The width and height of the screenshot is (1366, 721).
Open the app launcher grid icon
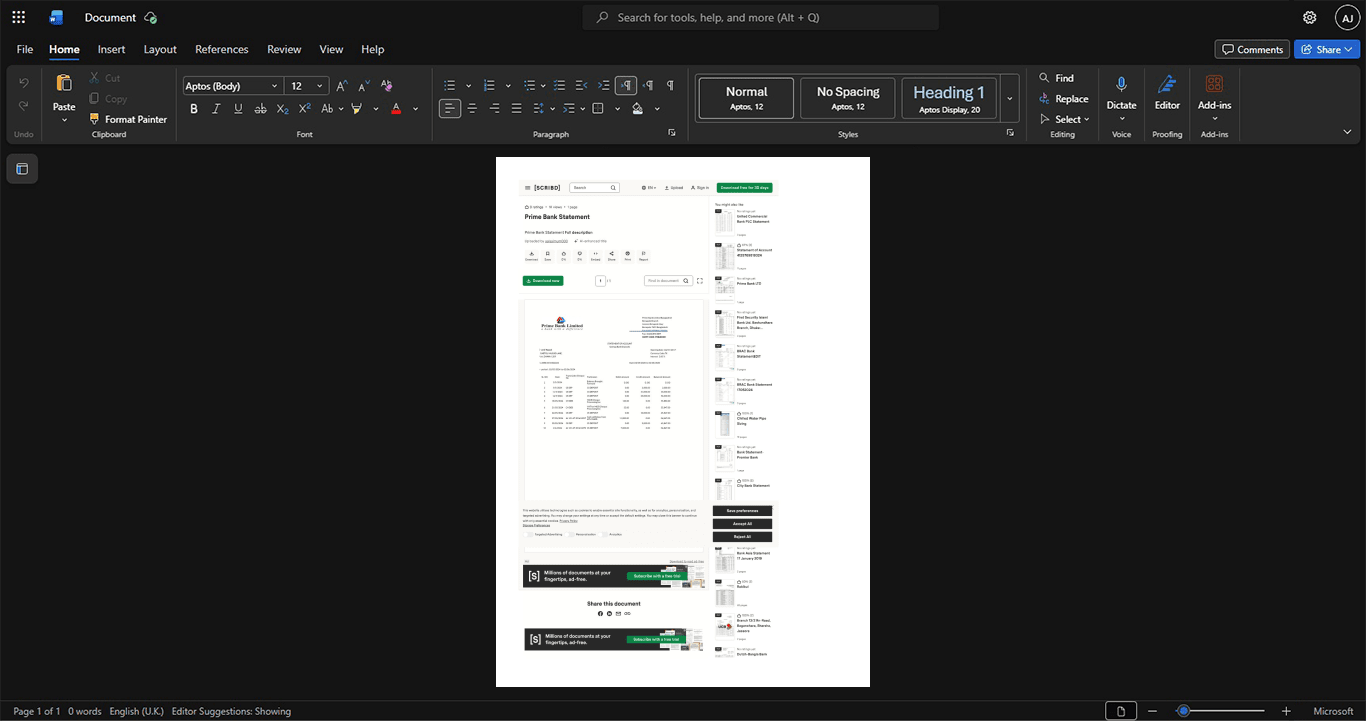pos(18,17)
